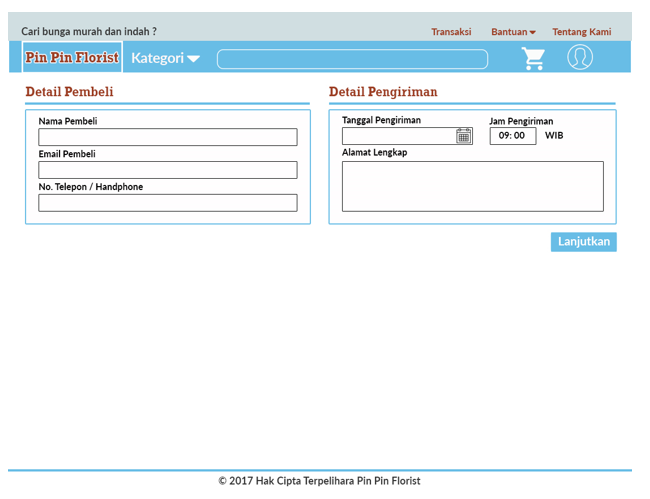Click the Nama Pembeli input field
Image resolution: width=650 pixels, height=499 pixels.
coord(167,137)
